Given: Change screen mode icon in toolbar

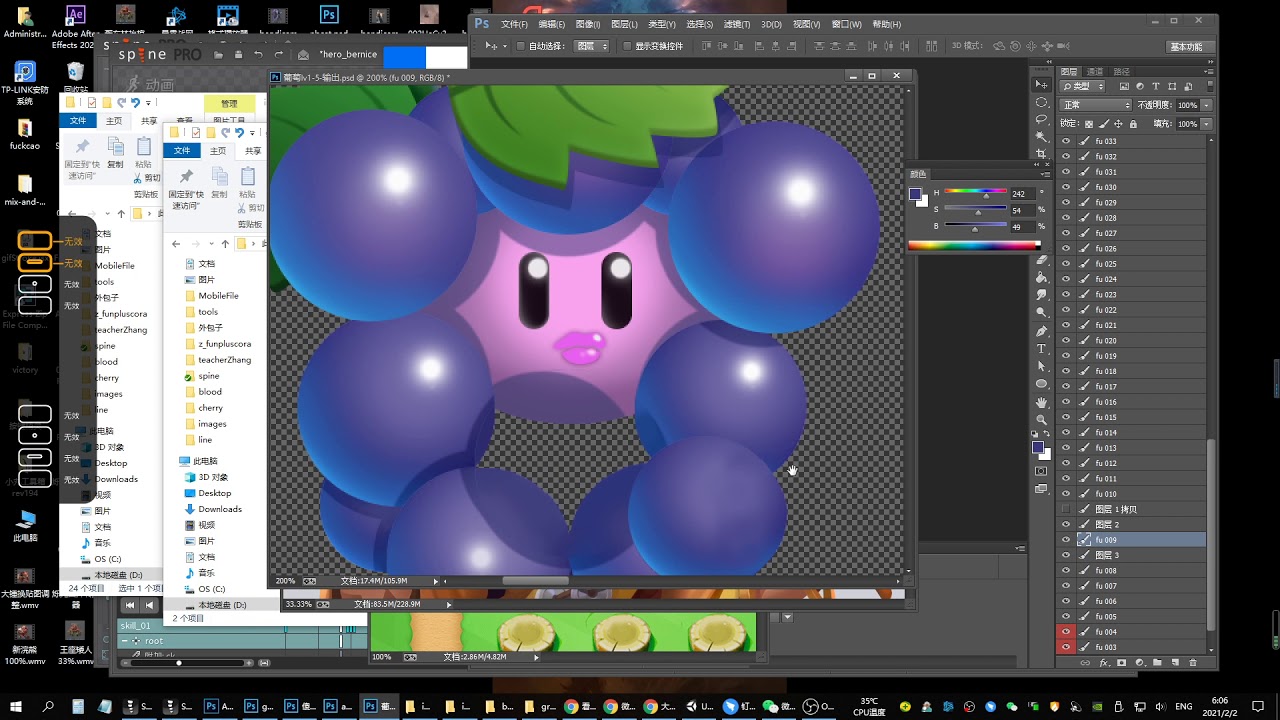Looking at the screenshot, I should [1041, 489].
